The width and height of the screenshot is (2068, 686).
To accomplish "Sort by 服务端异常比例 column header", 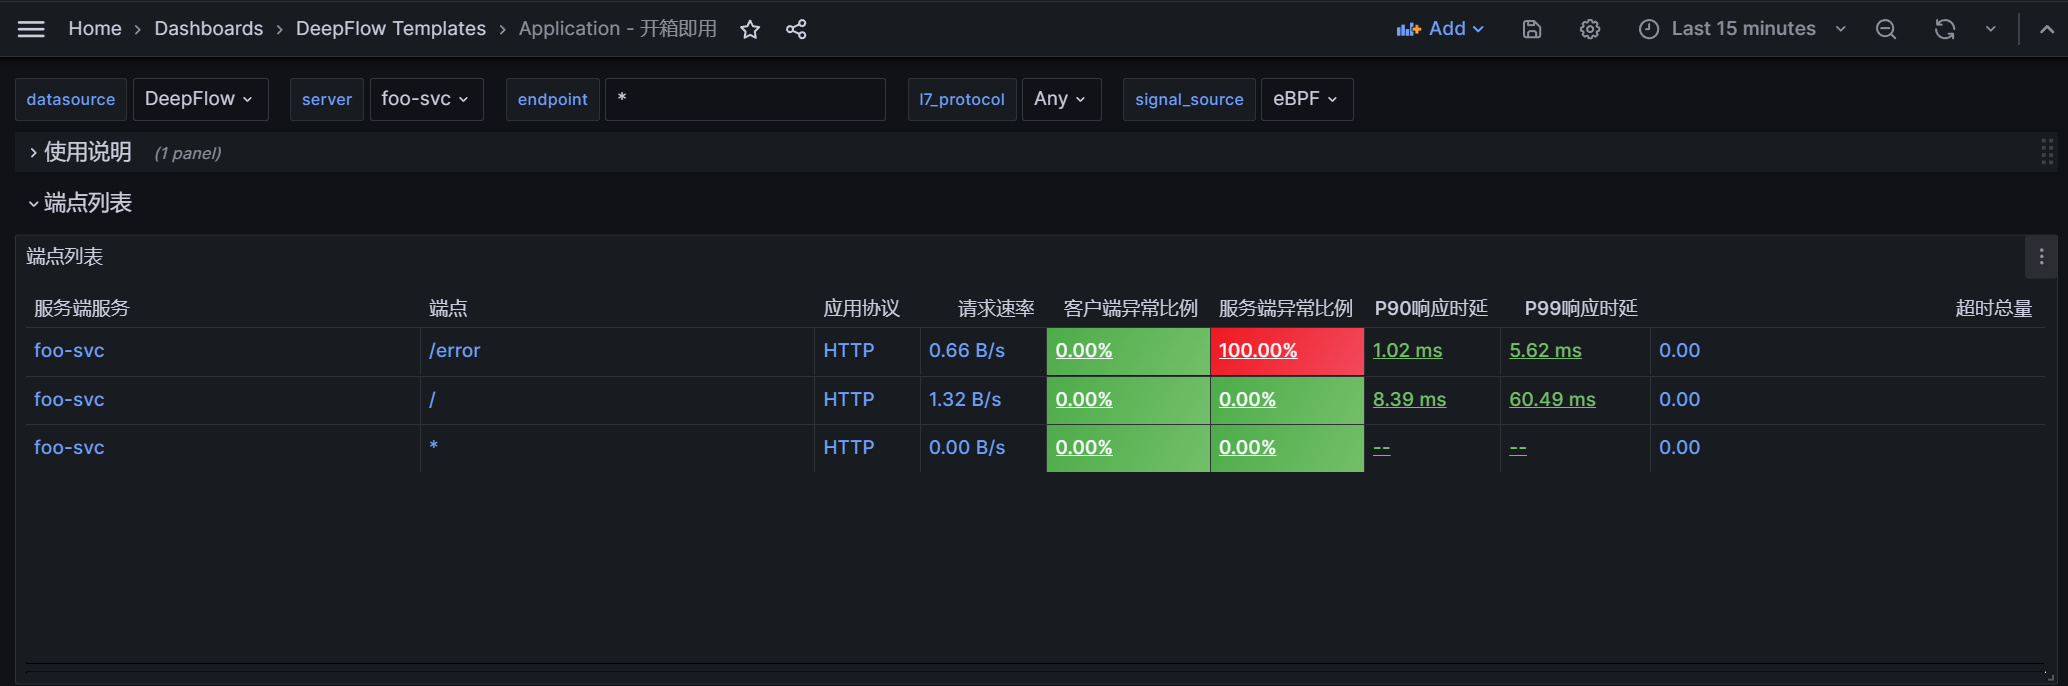I will [1286, 308].
